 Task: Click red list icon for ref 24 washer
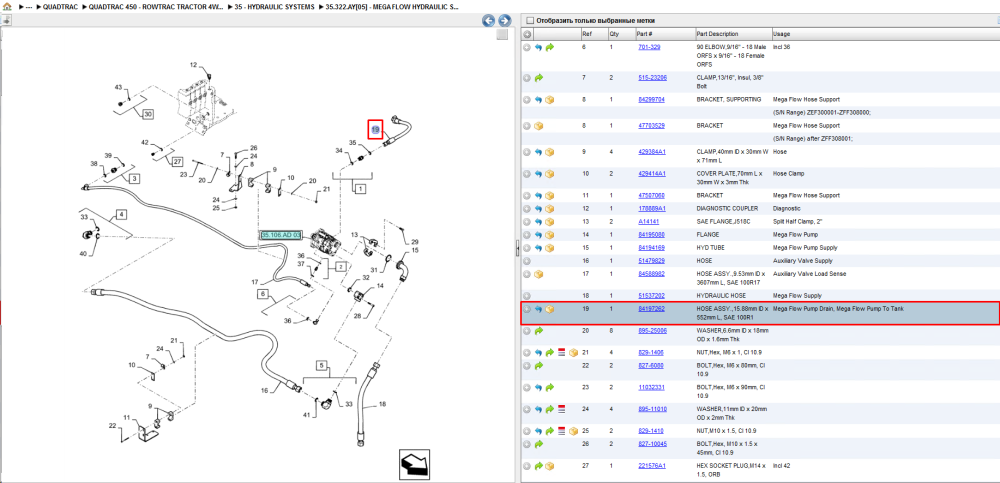[x=562, y=409]
